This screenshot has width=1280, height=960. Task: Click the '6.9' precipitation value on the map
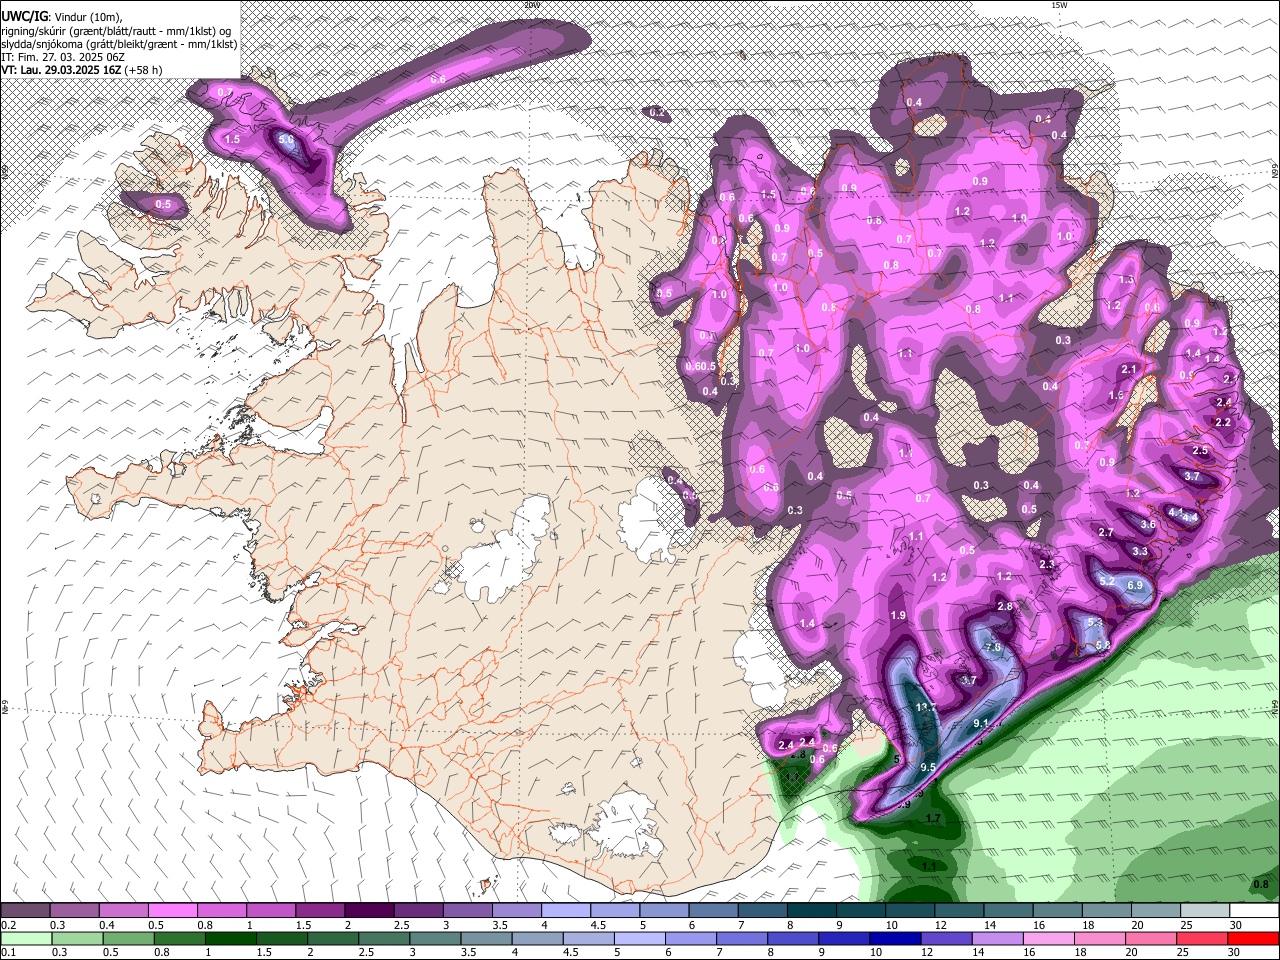[1135, 585]
